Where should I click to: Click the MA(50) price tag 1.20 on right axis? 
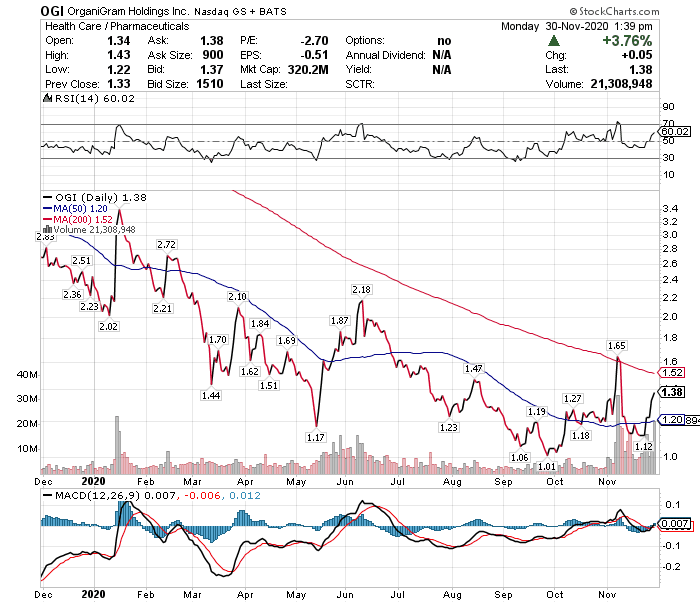(672, 420)
